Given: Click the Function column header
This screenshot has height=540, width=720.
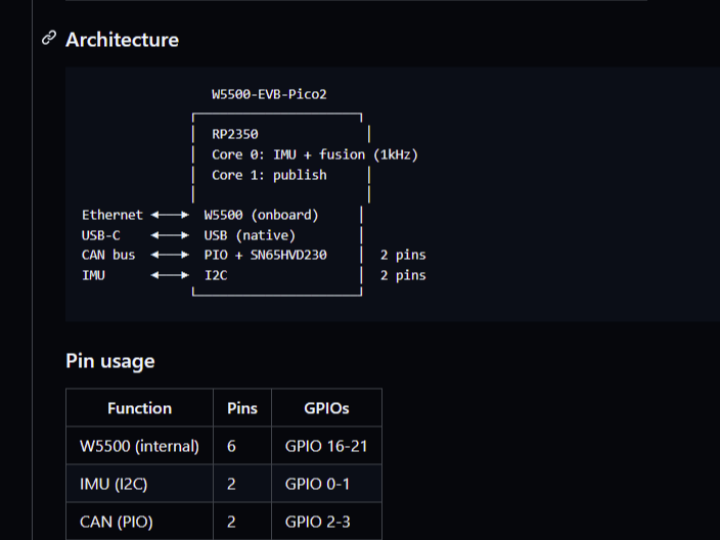Looking at the screenshot, I should (139, 408).
